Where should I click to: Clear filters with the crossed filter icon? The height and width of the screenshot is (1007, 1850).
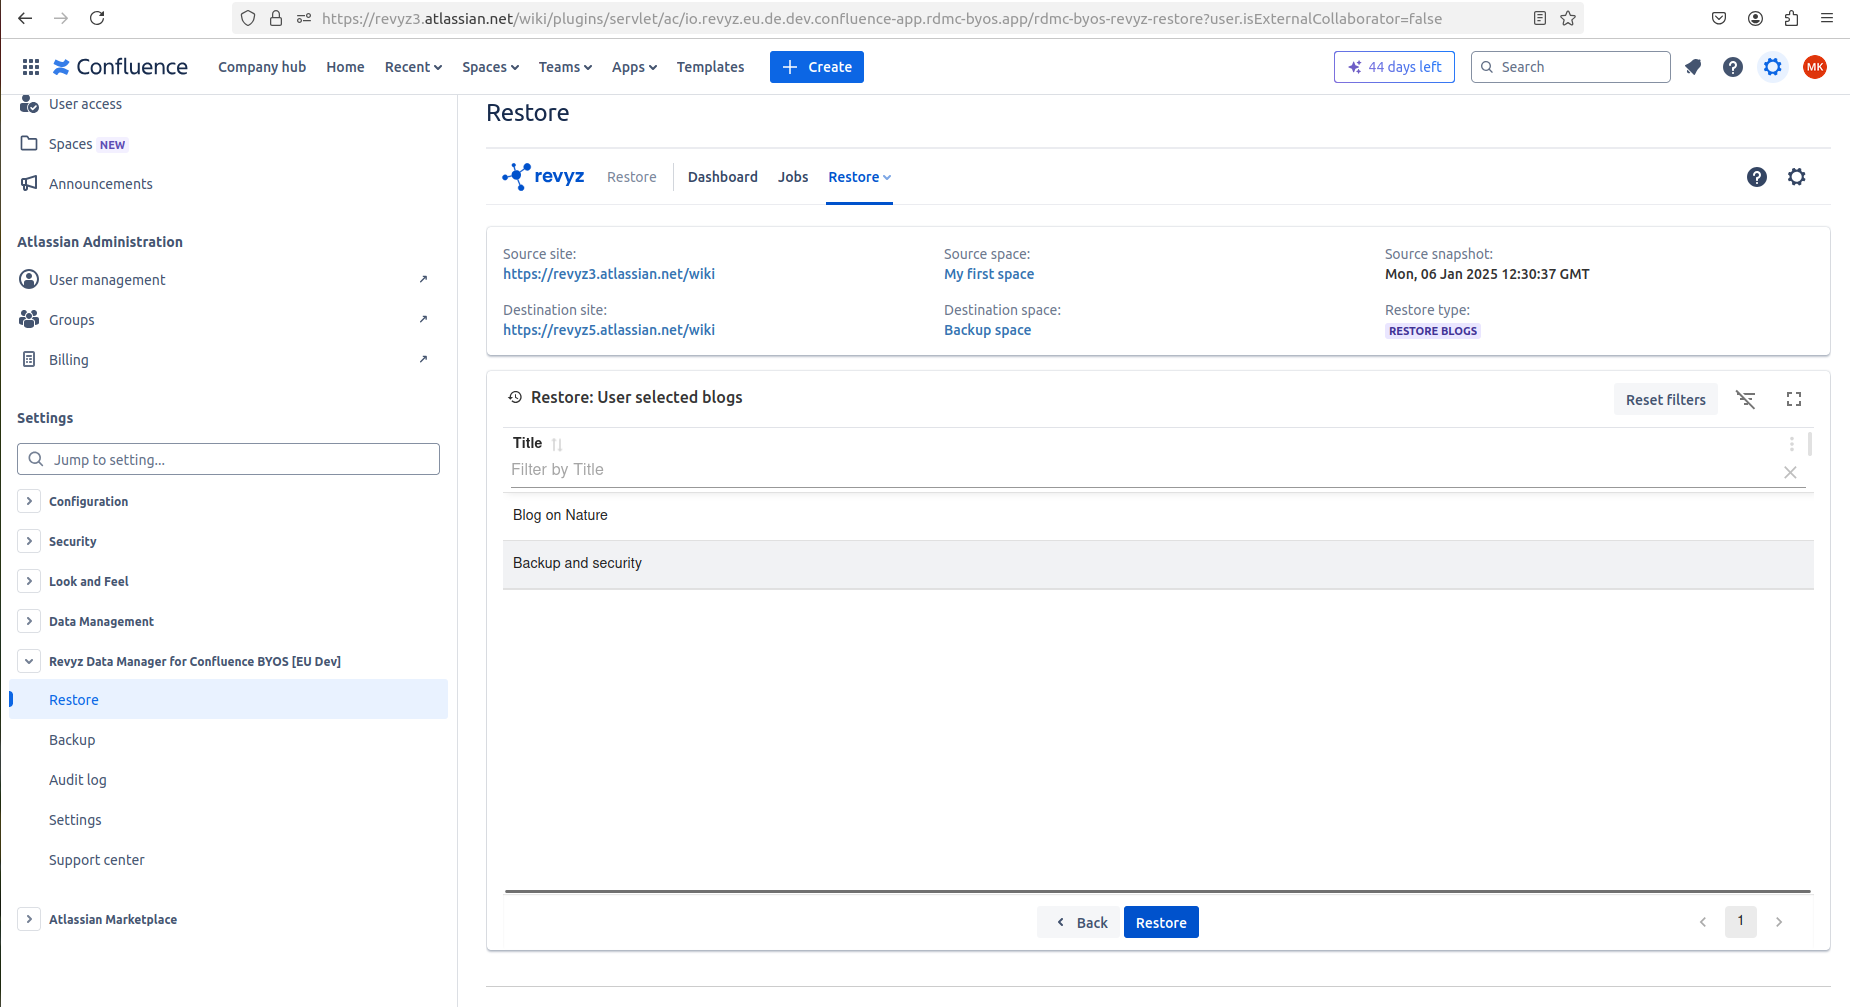click(1746, 399)
